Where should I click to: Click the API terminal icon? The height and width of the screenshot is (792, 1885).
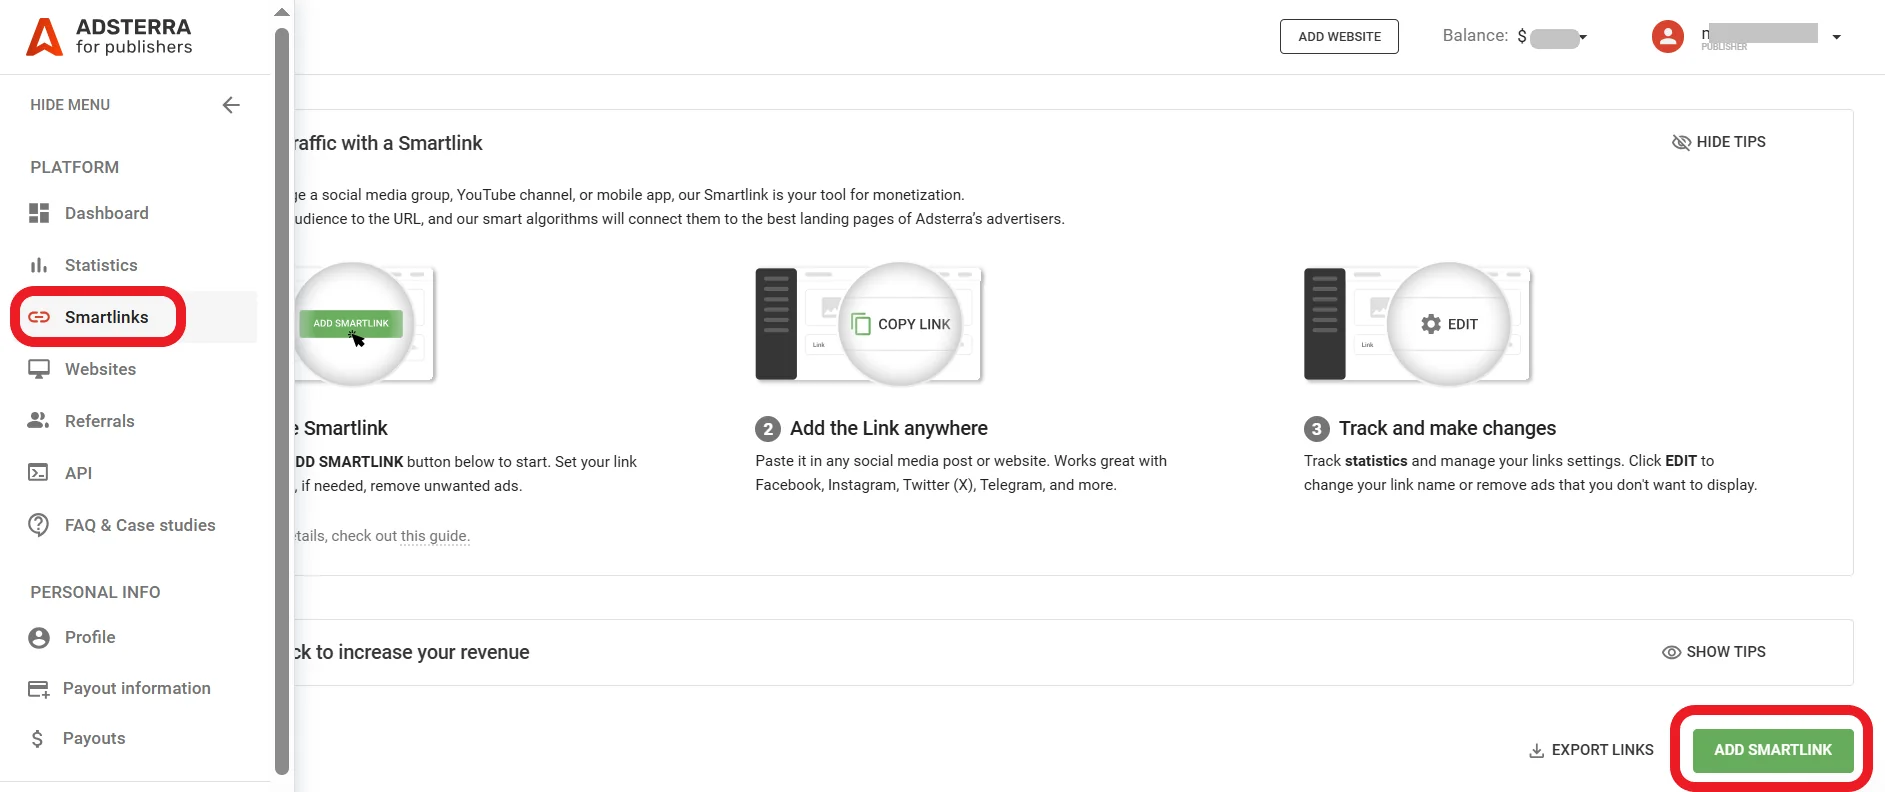pyautogui.click(x=38, y=472)
